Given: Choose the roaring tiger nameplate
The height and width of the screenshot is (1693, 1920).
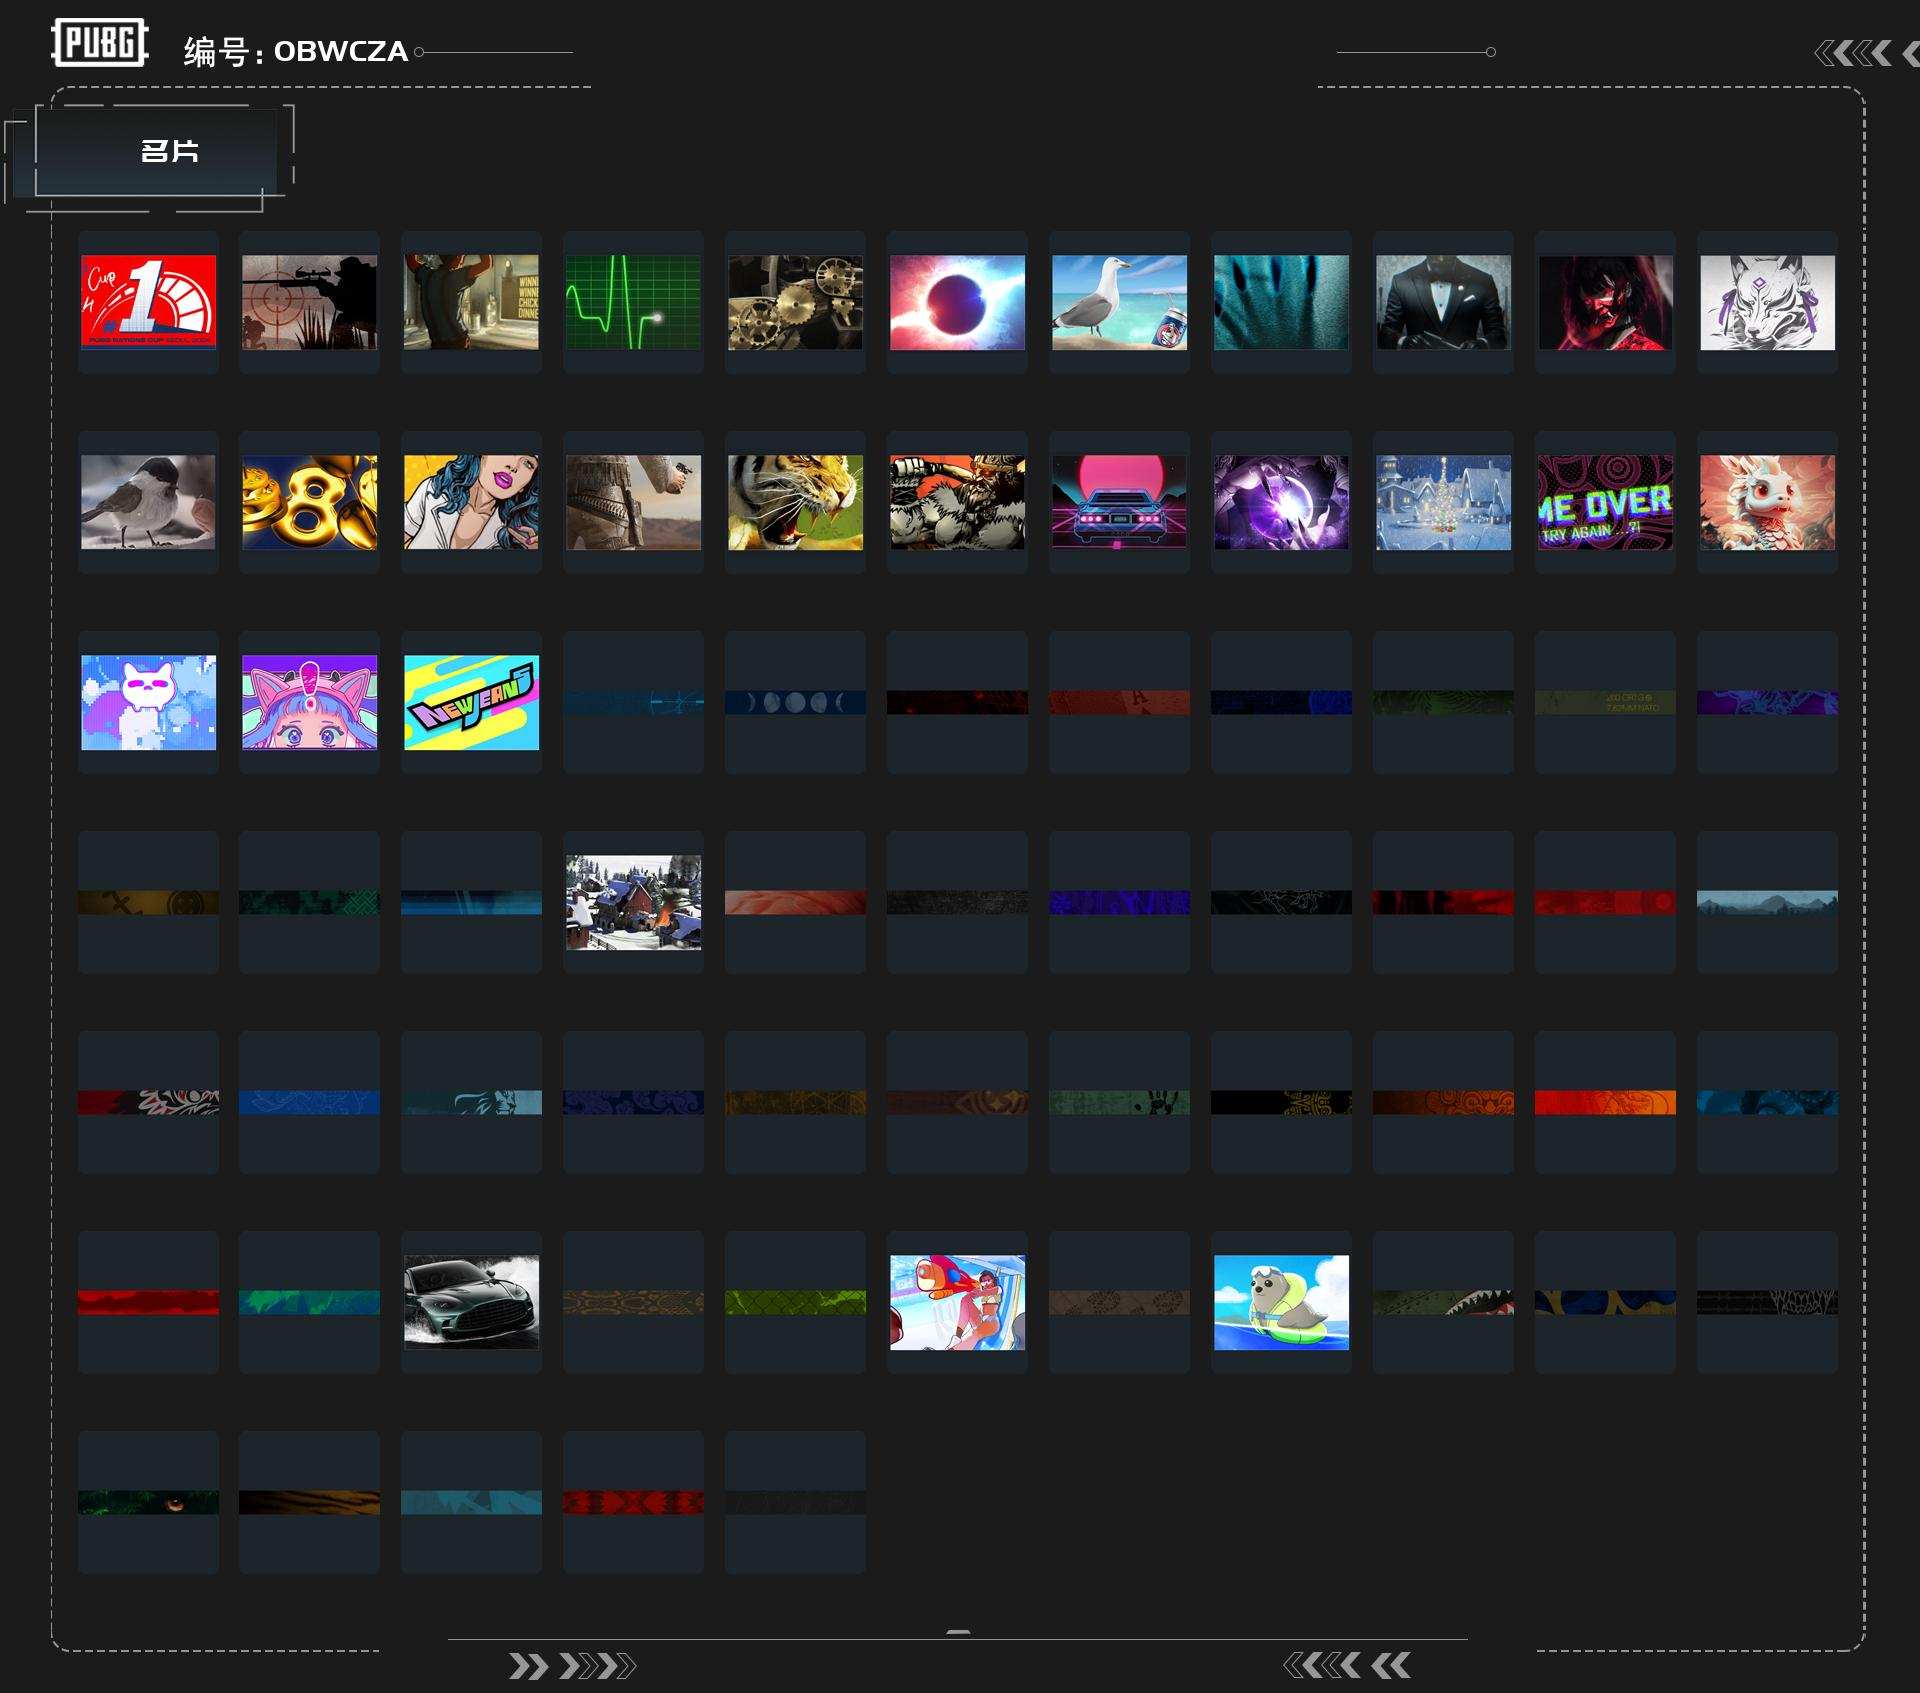Looking at the screenshot, I should coord(795,502).
